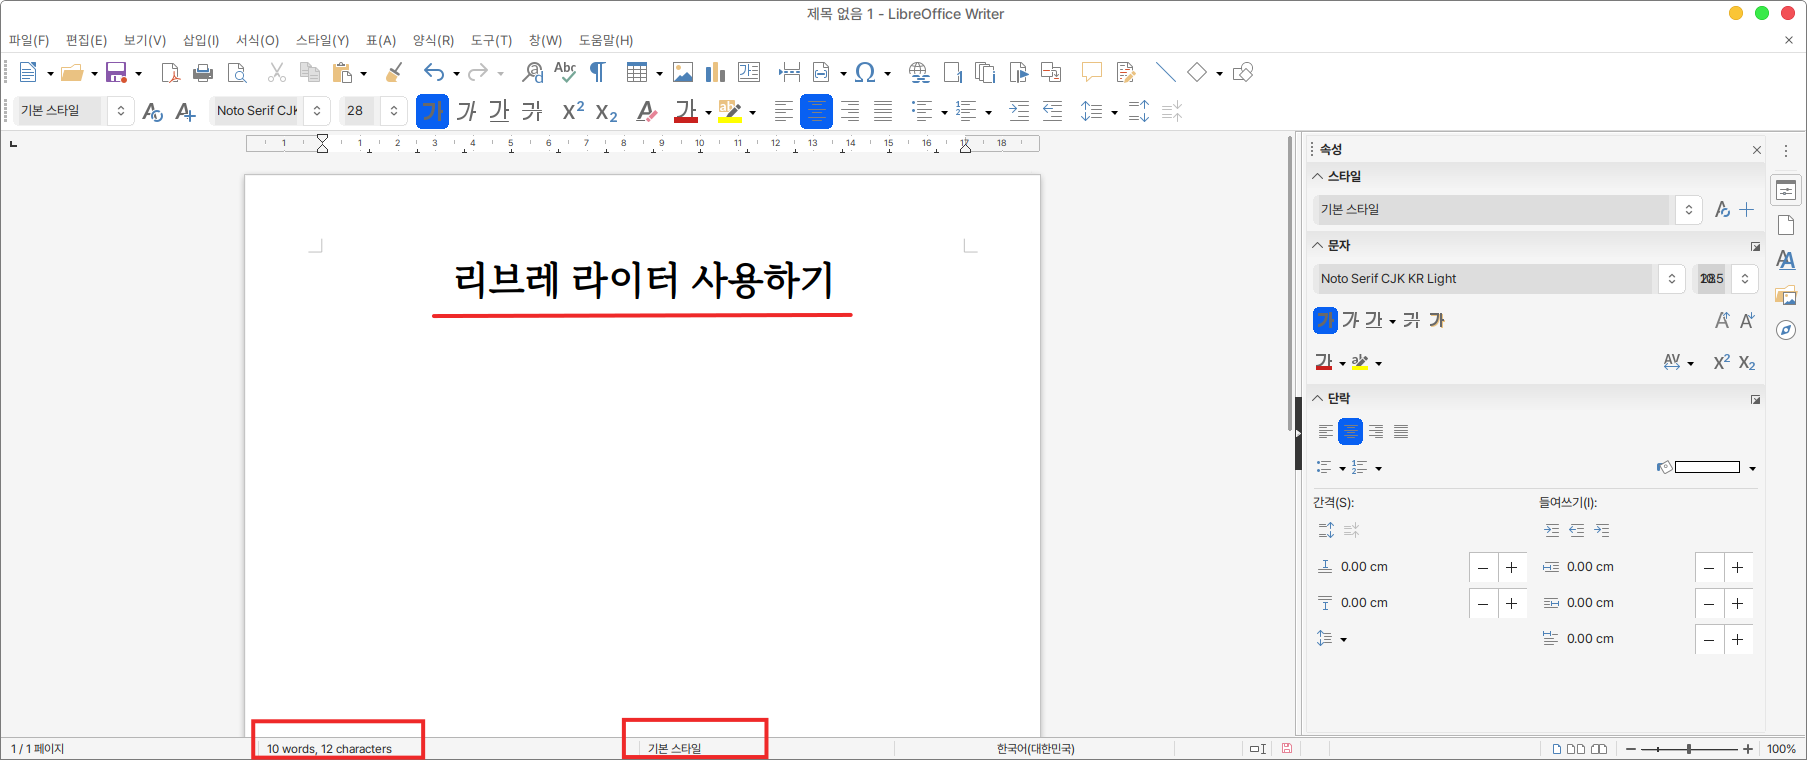Screen dimensions: 1807x760
Task: Click the Insert Image icon
Action: (683, 72)
